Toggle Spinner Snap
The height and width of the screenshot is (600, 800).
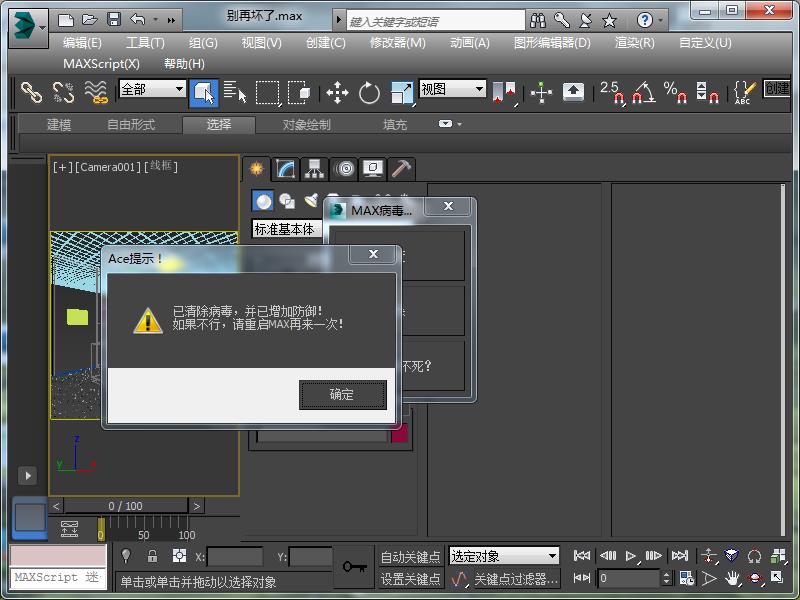tap(707, 93)
